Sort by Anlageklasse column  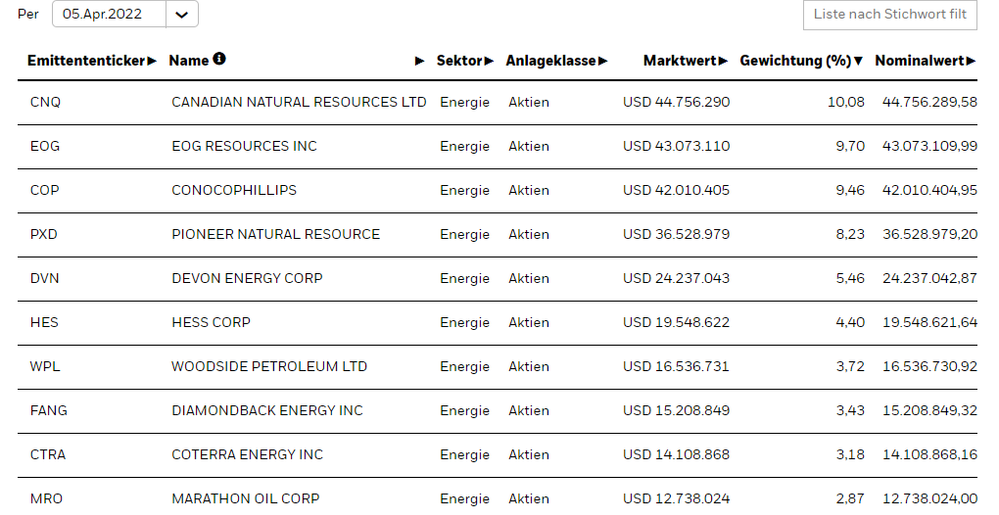tap(556, 61)
